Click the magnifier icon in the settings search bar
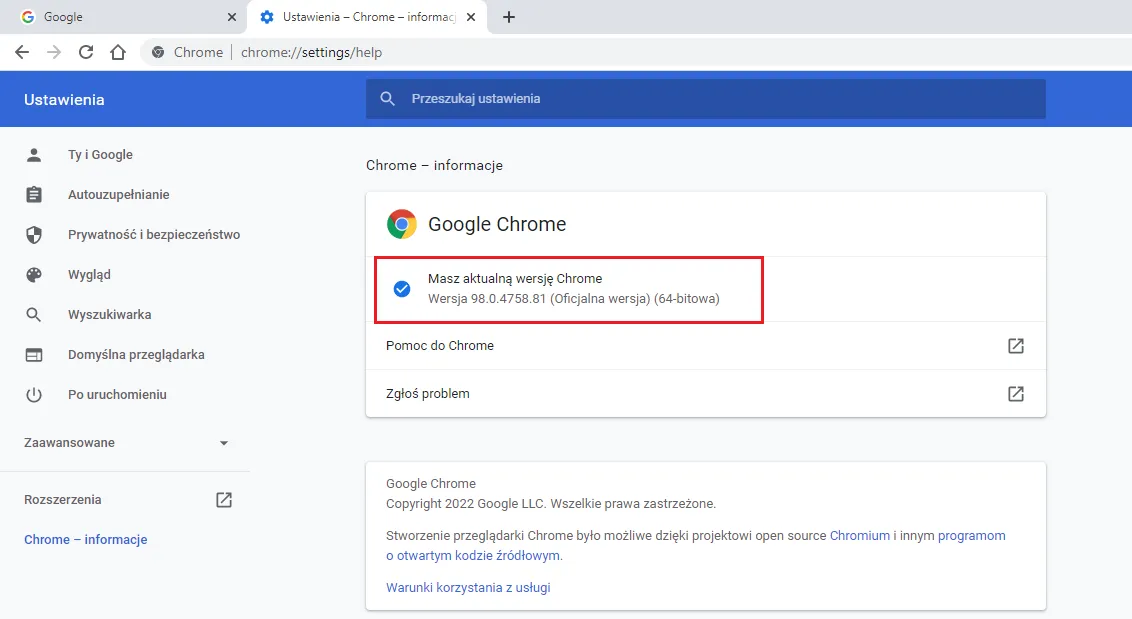Screen dimensions: 1132x619 click(388, 99)
